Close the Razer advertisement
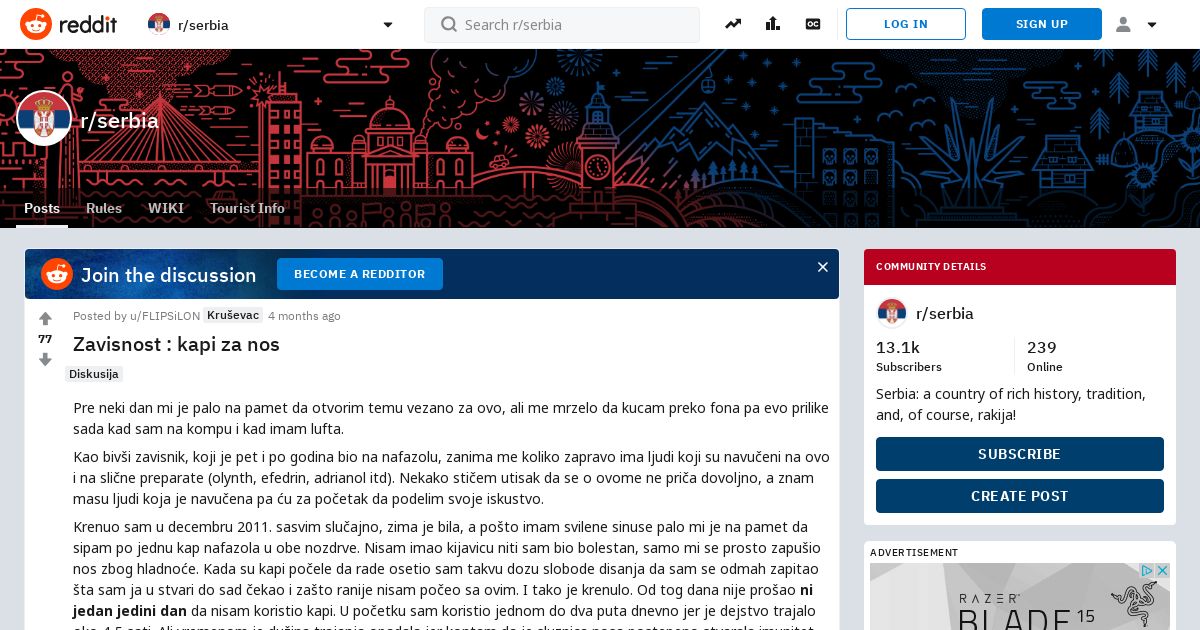Screen dimensions: 1200x630 (x=1162, y=571)
